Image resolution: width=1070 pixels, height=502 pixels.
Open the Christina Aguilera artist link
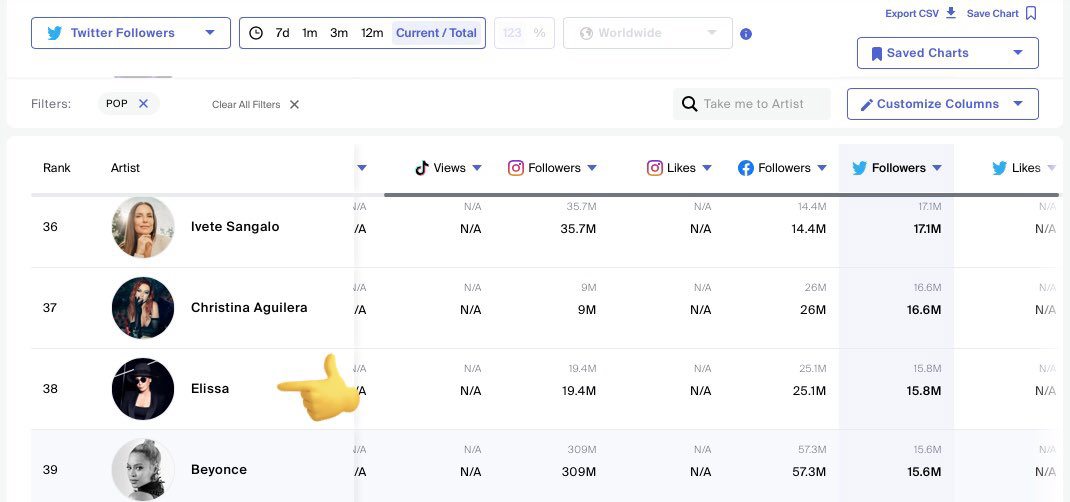coord(249,308)
